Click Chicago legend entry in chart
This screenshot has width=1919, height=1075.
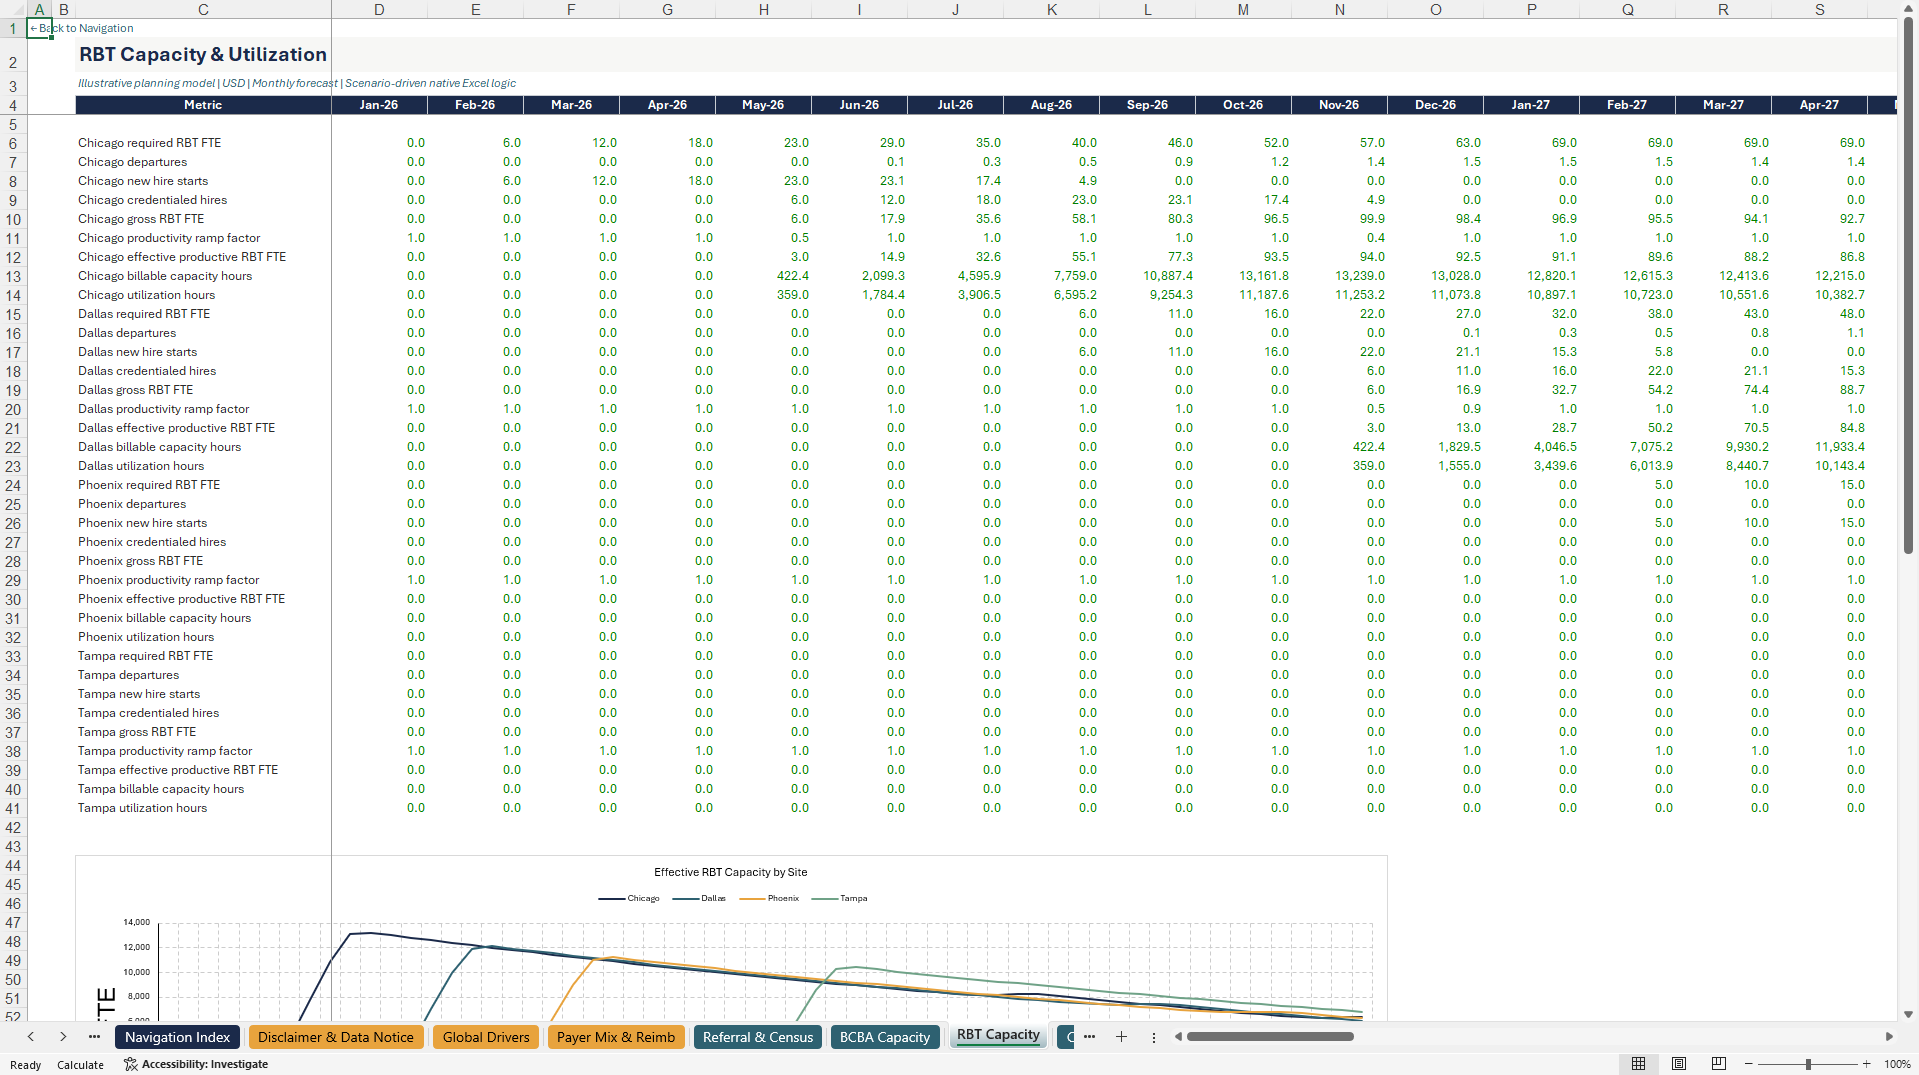click(629, 898)
